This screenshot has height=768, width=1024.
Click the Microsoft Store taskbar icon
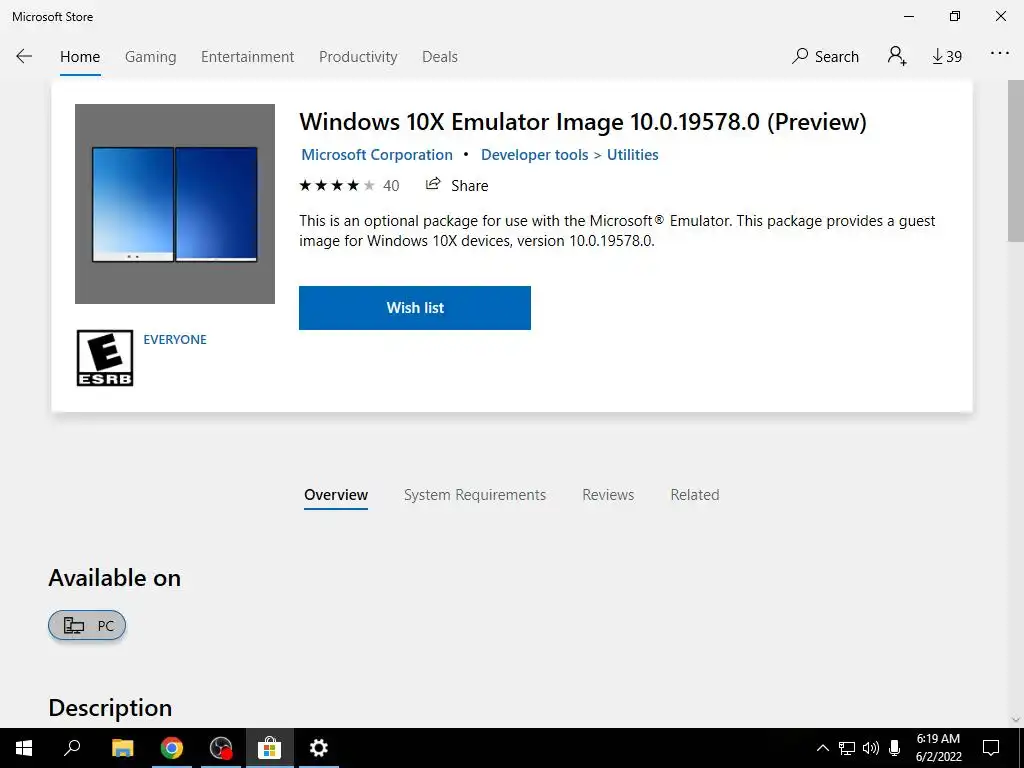(x=269, y=748)
